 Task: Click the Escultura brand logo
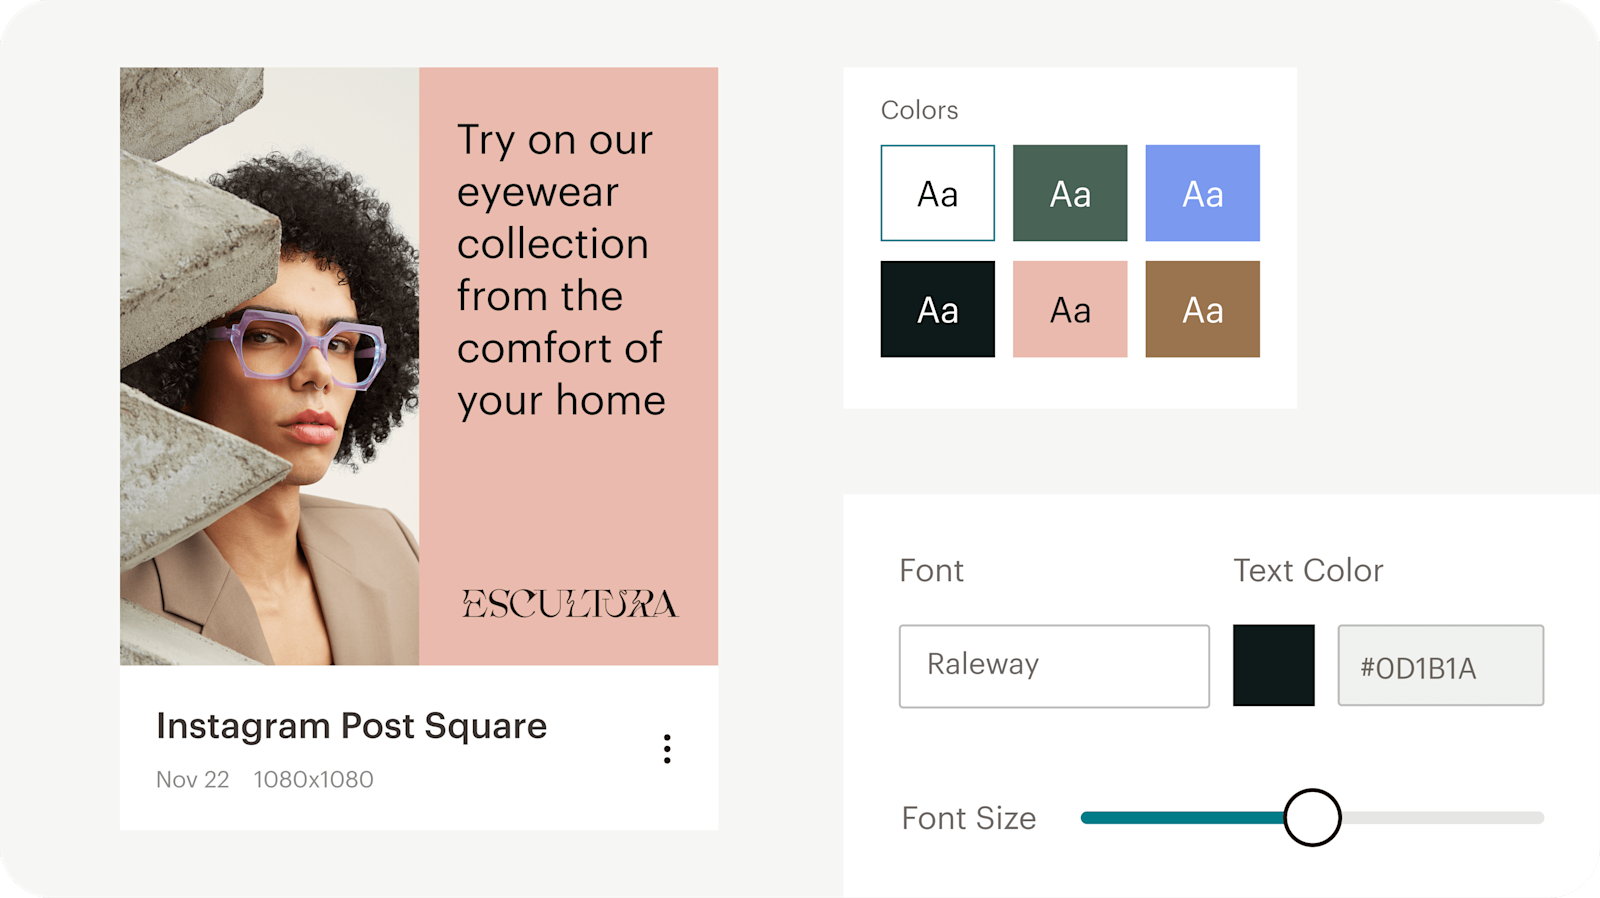[x=572, y=604]
